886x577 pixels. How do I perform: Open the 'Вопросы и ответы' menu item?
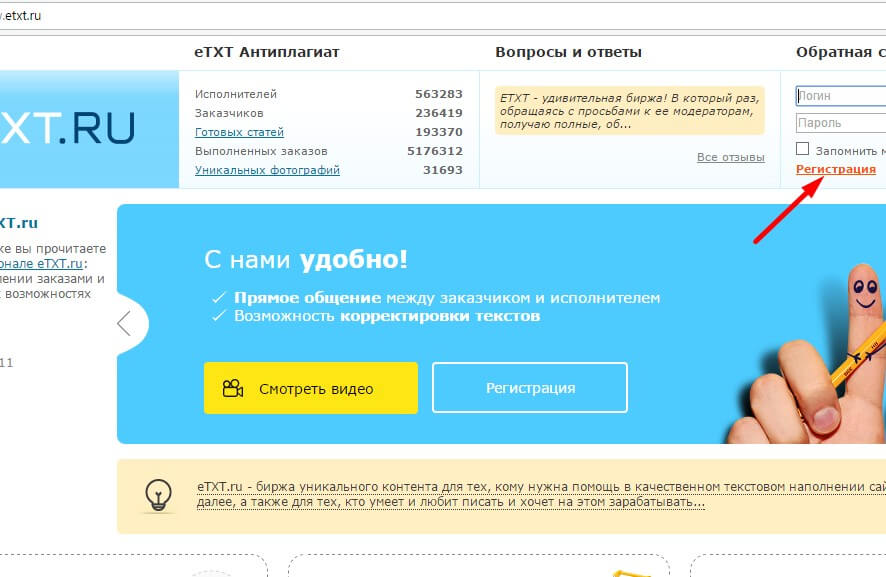(568, 52)
